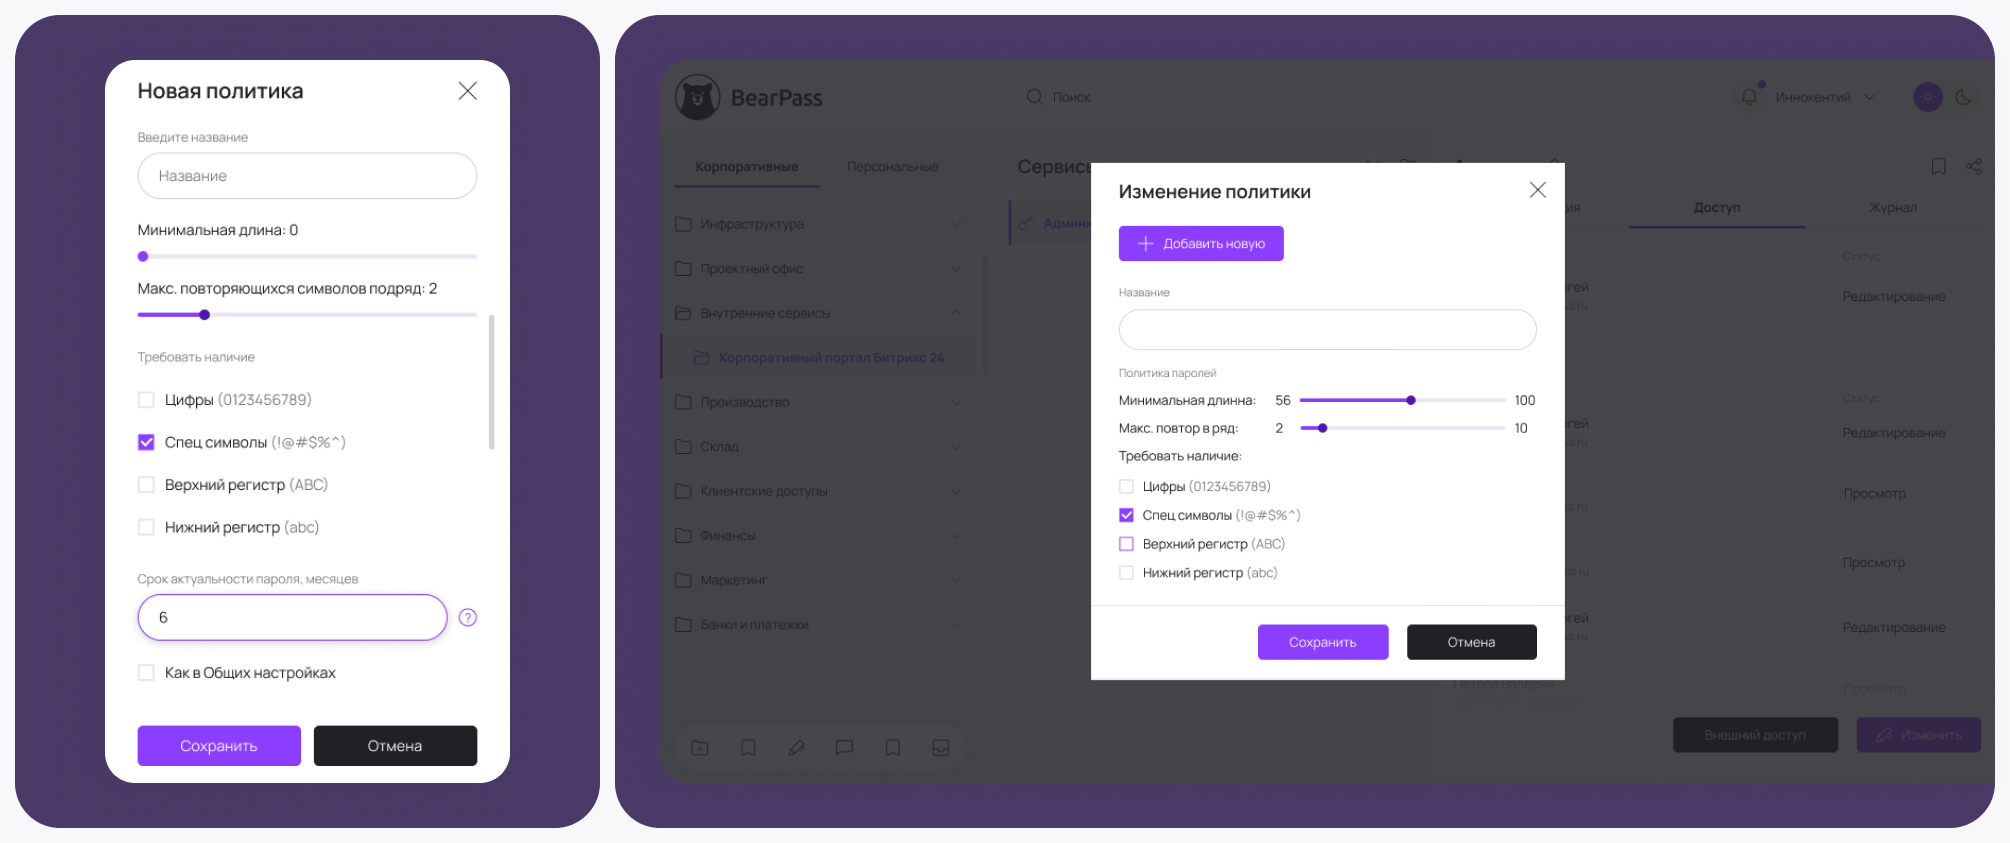Click the pencil edit icon in the bottom toolbar
Viewport: 2010px width, 843px height.
(x=796, y=748)
